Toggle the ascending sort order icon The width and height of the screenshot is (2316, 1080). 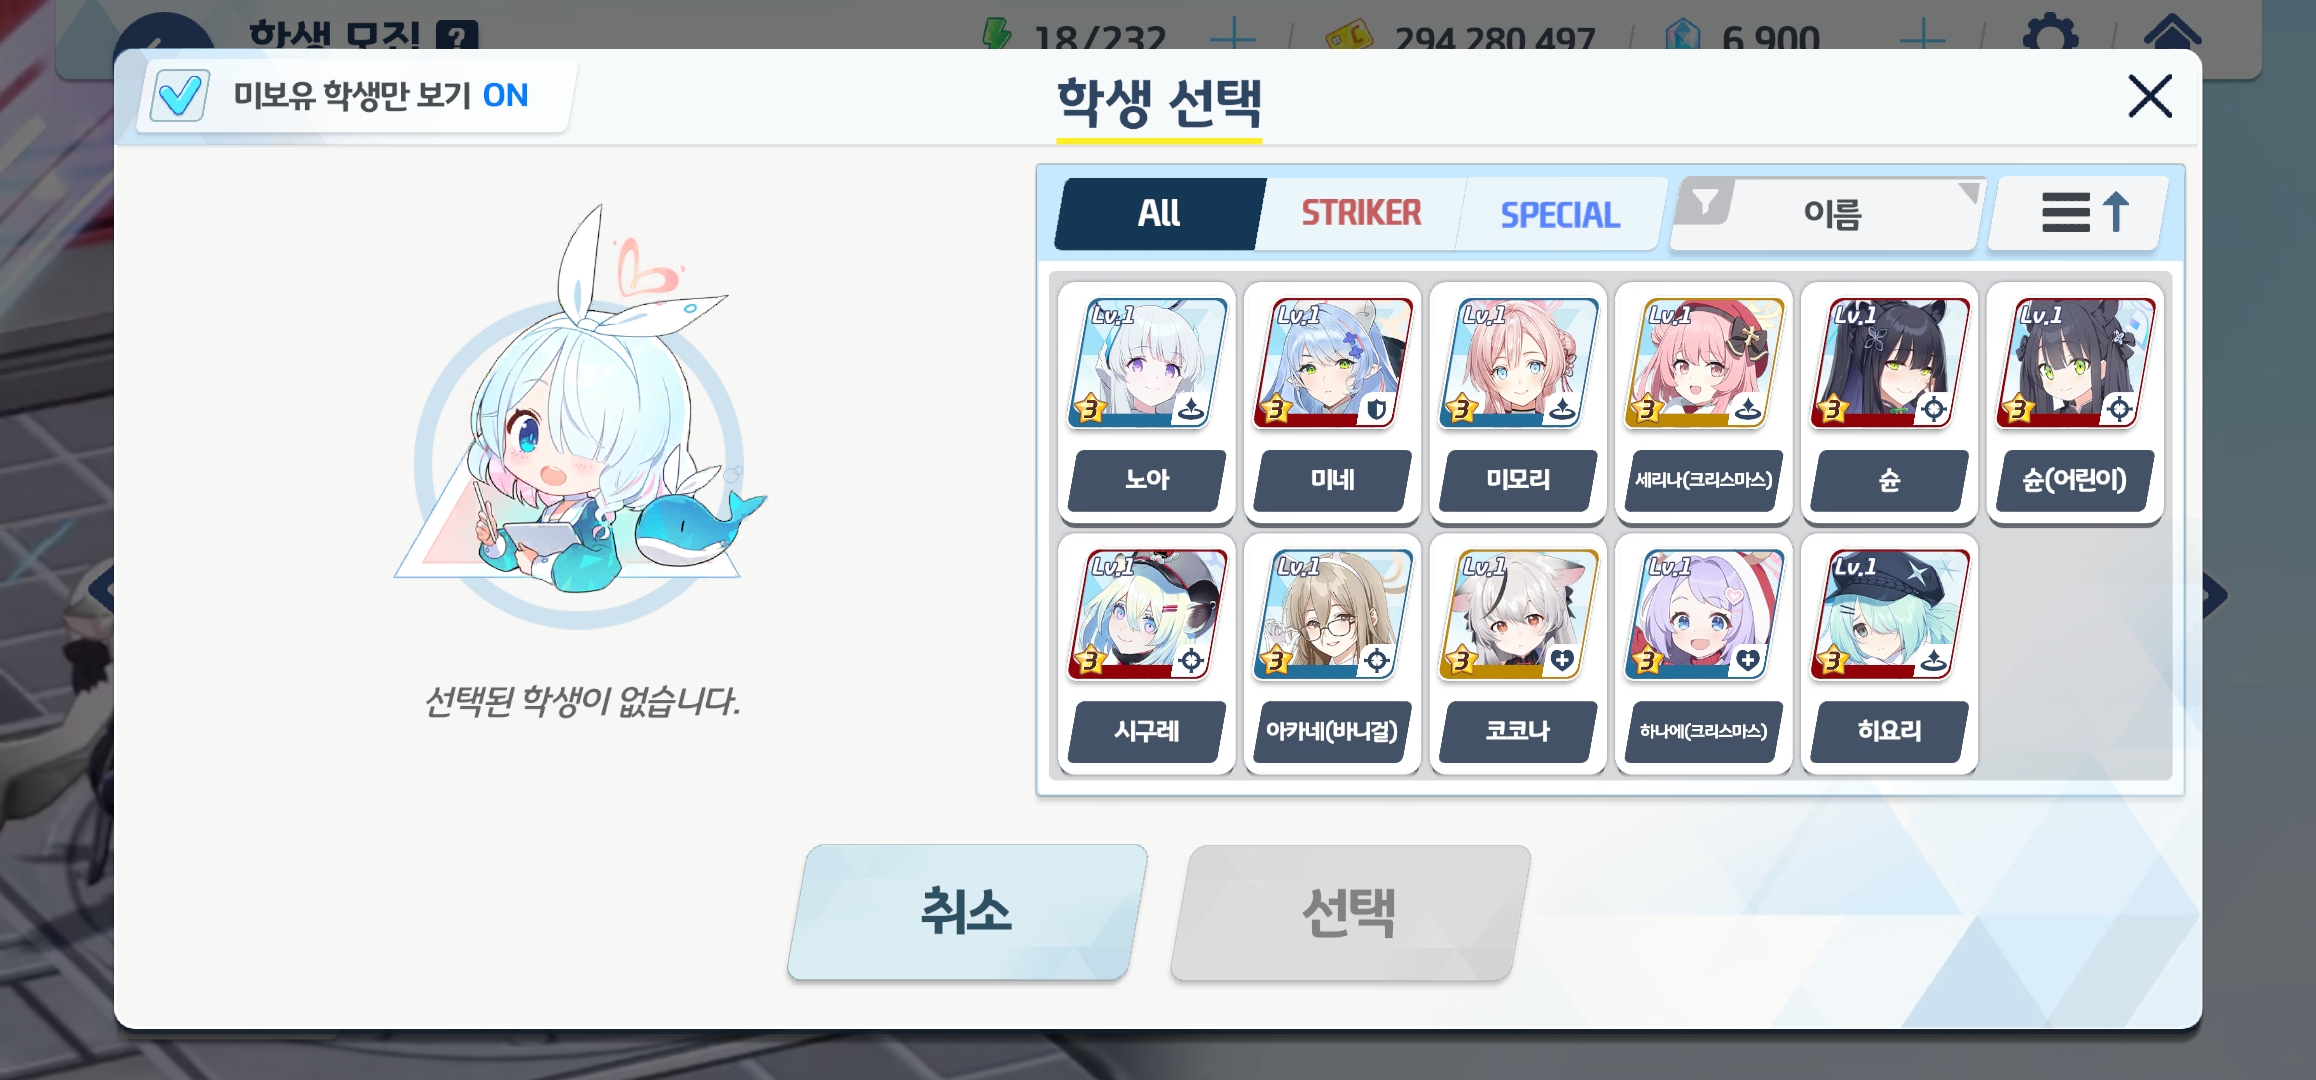coord(2082,213)
